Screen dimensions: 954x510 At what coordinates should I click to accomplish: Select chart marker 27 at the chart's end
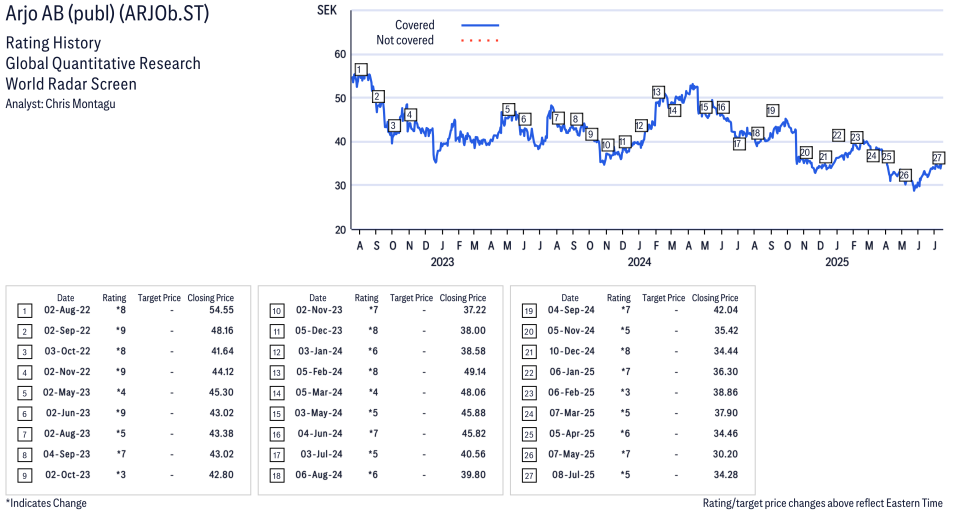click(x=938, y=158)
